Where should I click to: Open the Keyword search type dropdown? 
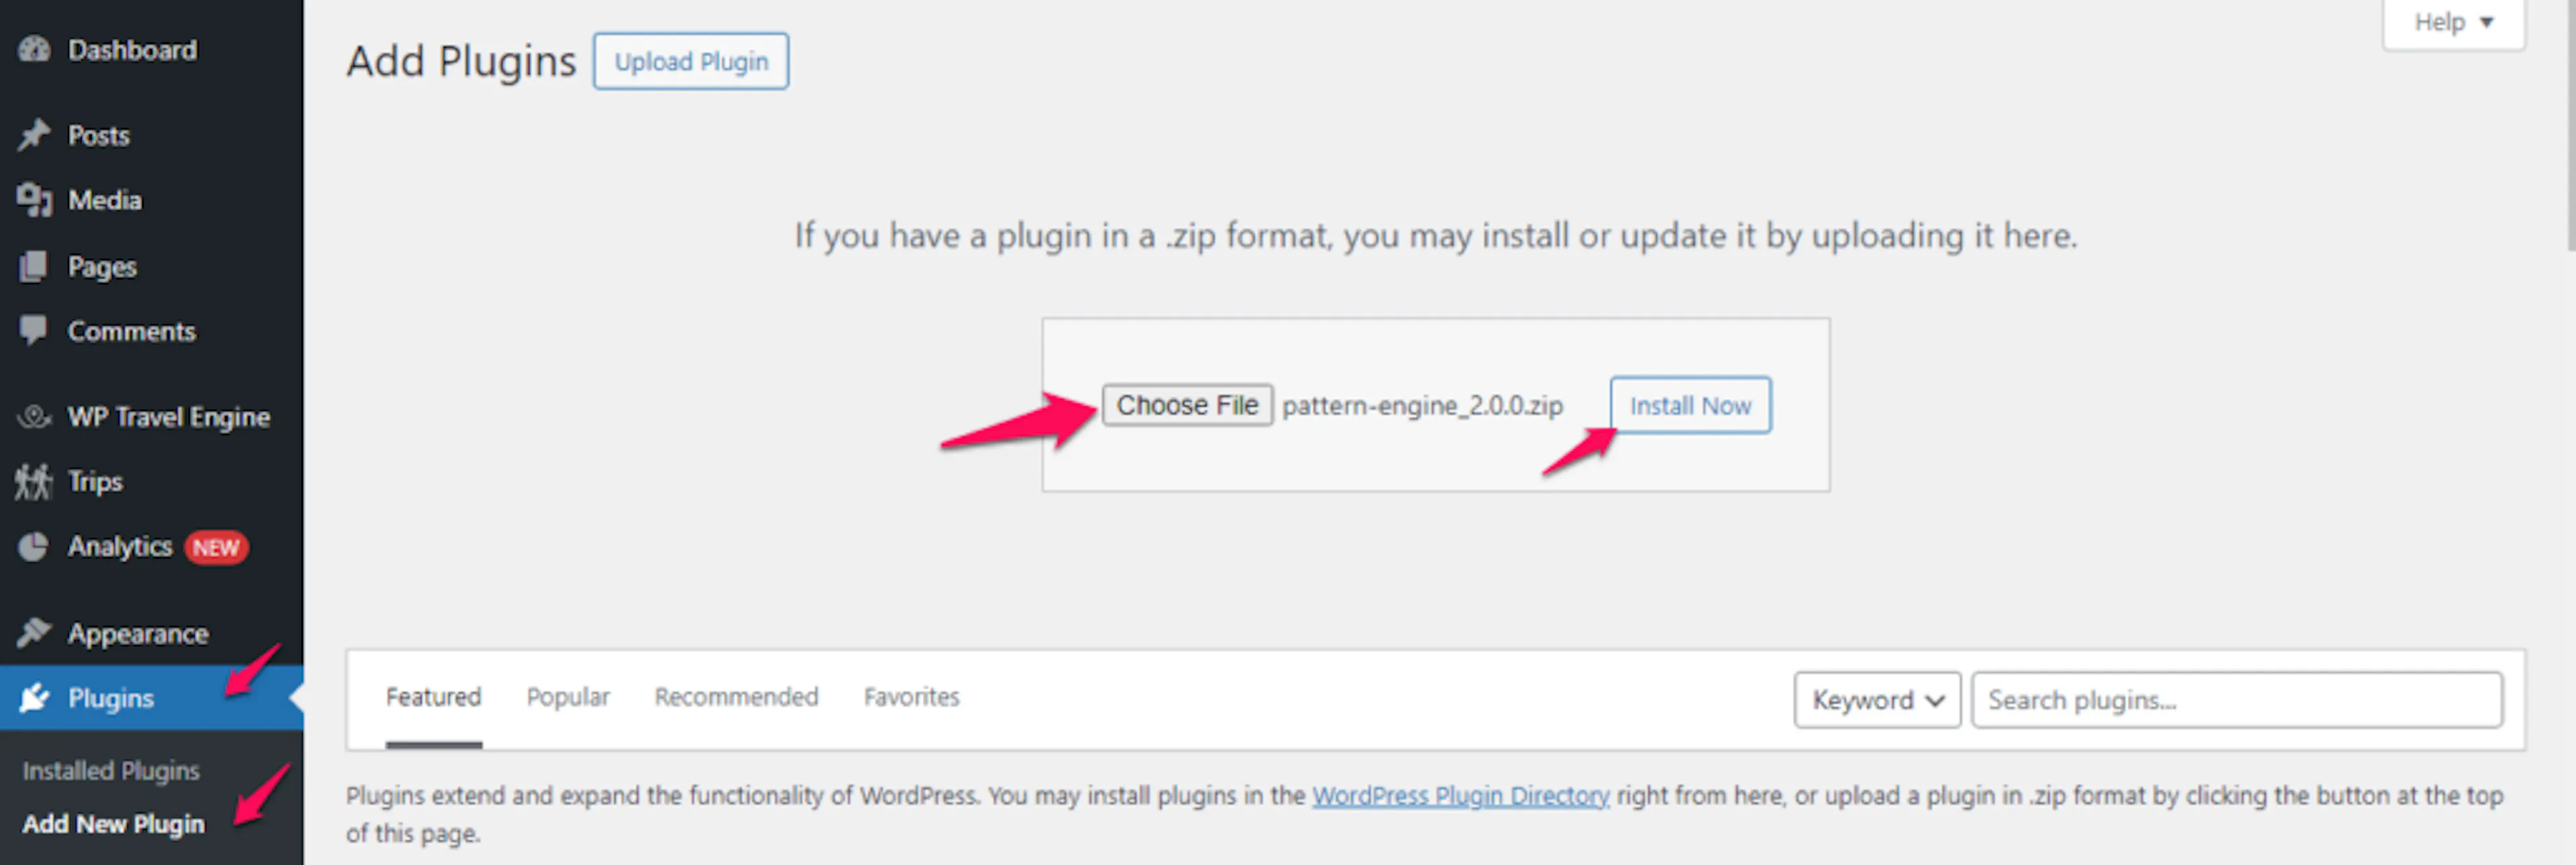[1877, 700]
